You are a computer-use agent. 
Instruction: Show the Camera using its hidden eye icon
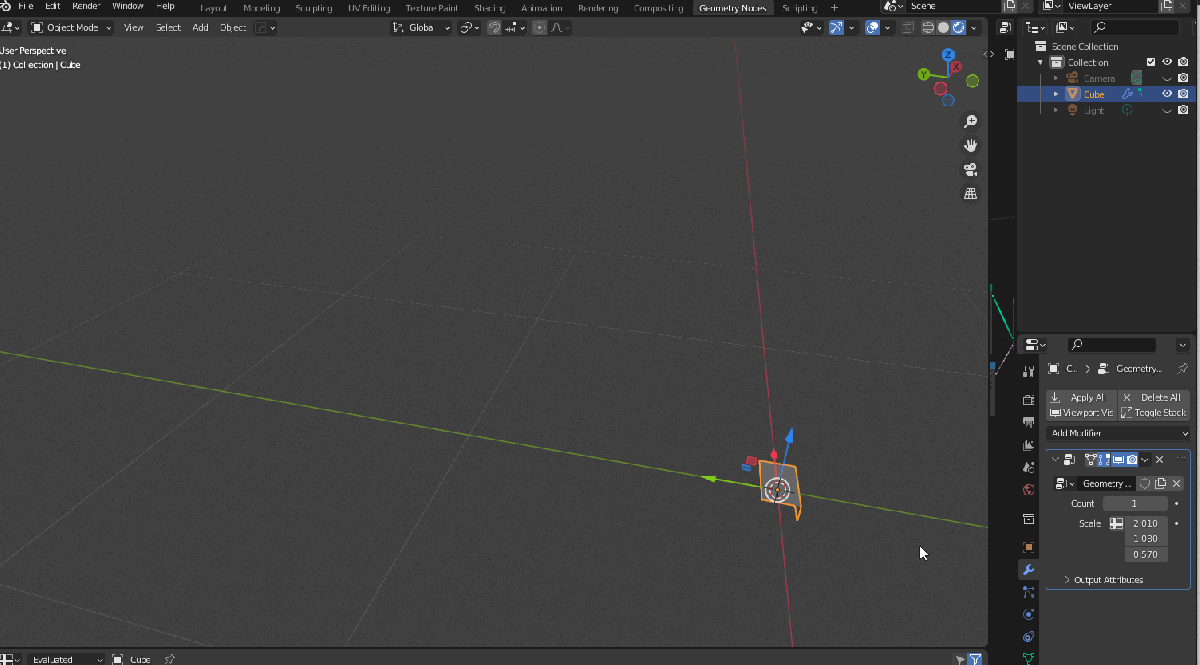[1167, 78]
